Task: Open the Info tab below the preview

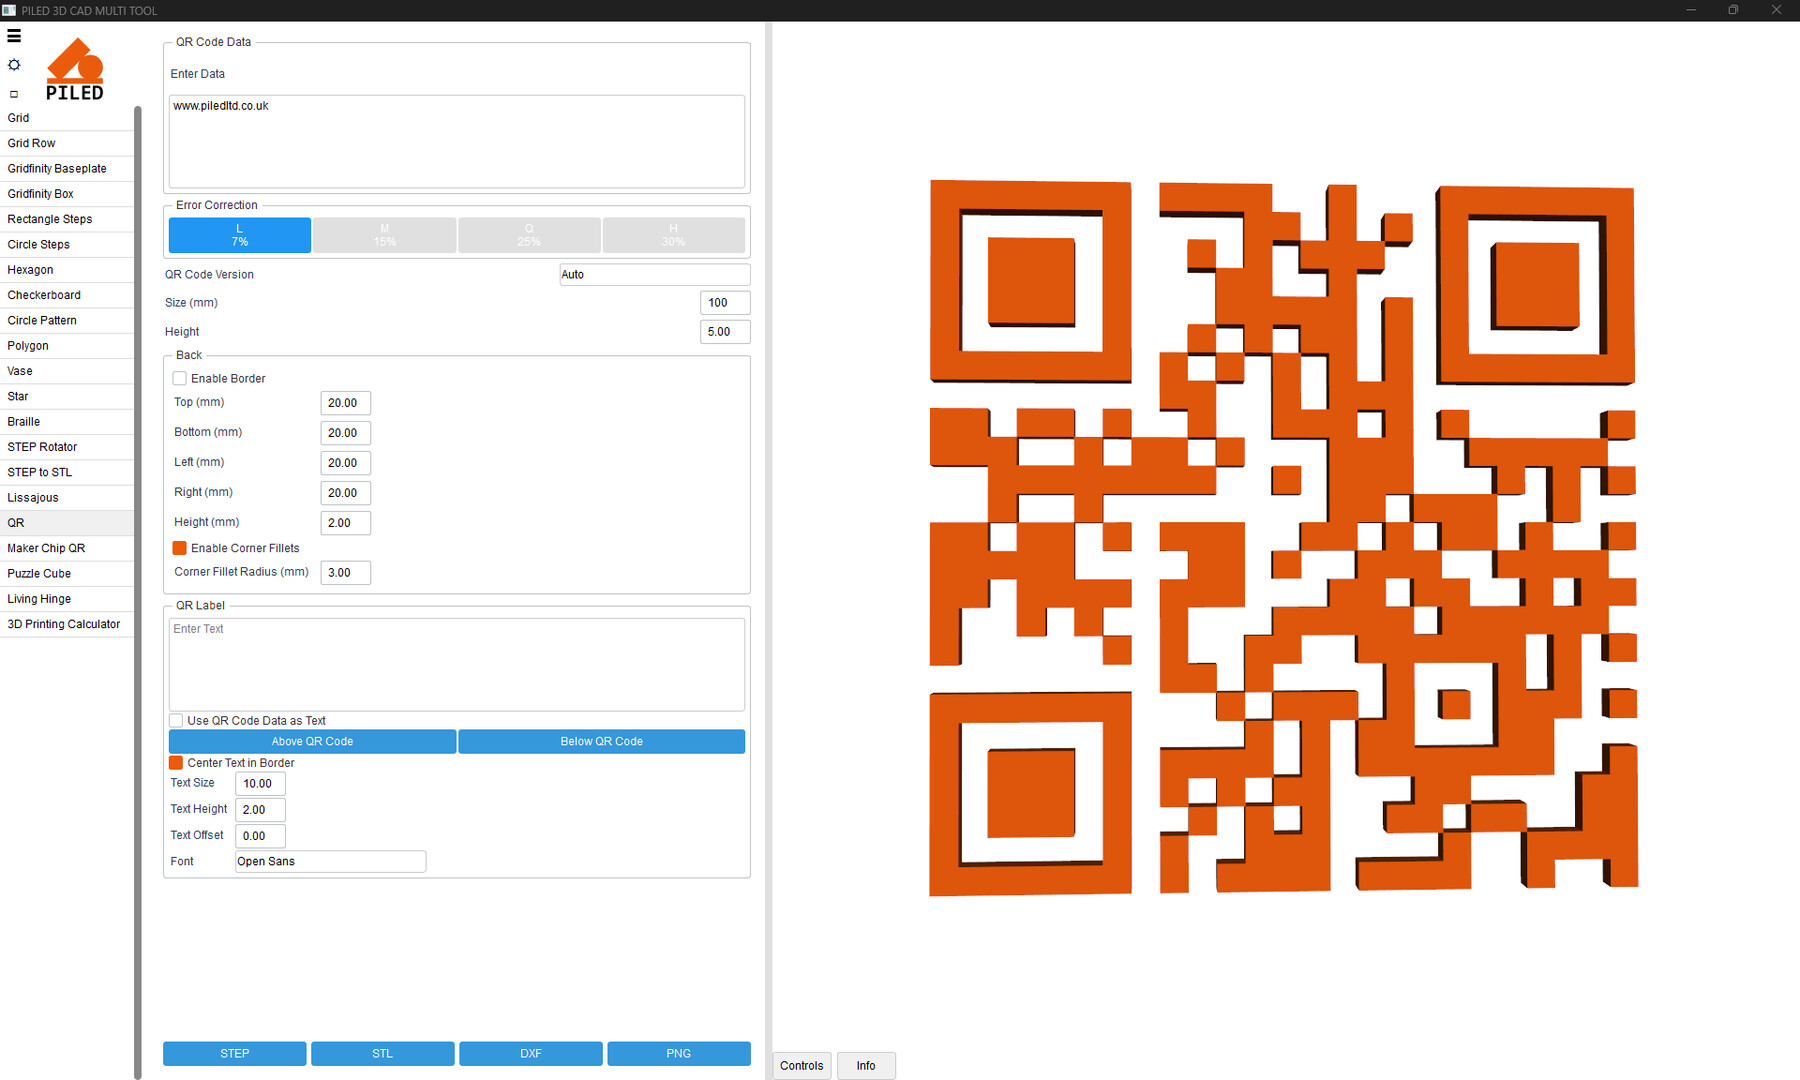Action: [866, 1066]
